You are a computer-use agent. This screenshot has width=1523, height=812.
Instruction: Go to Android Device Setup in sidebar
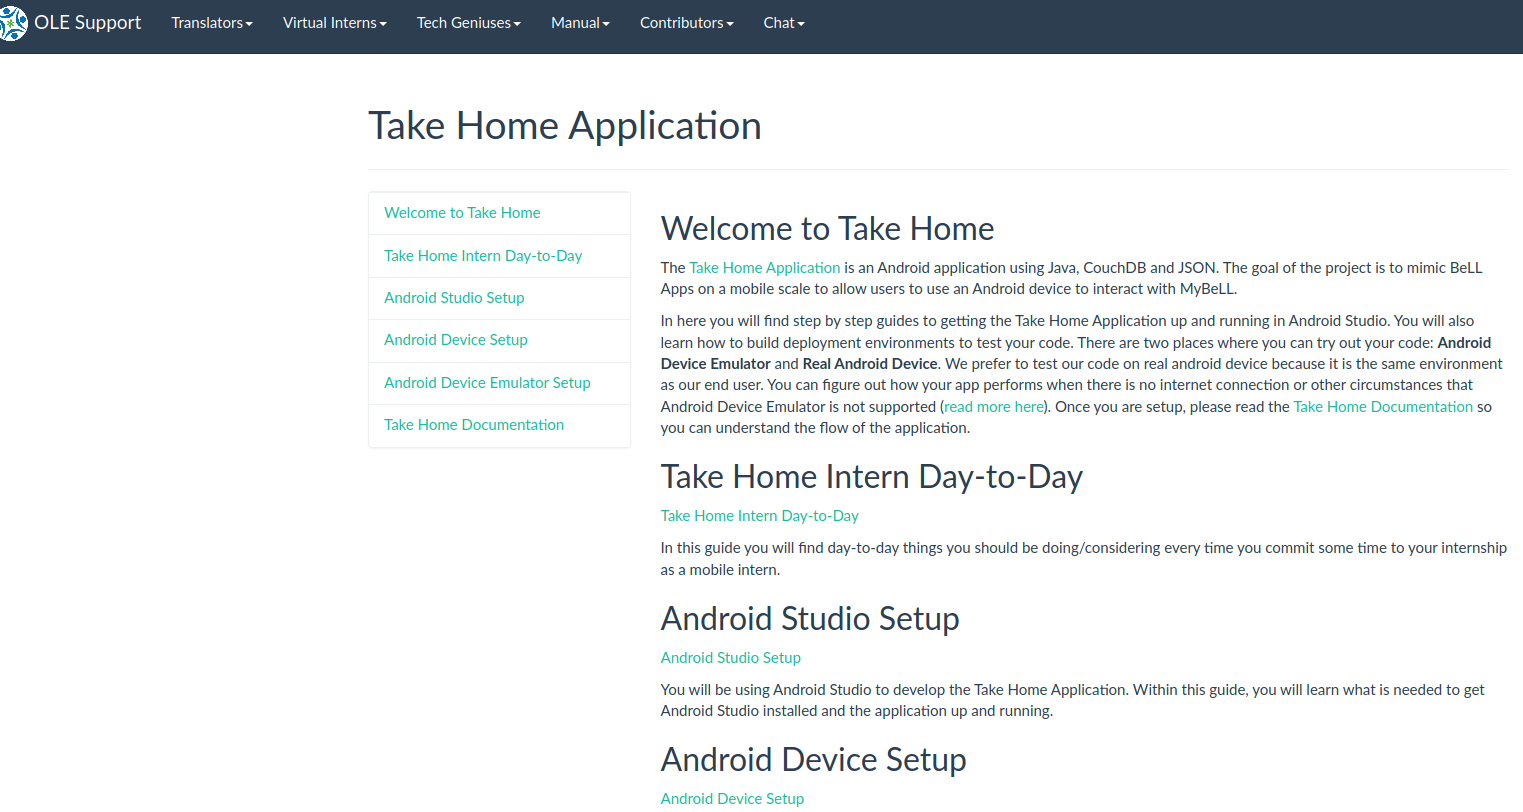pyautogui.click(x=499, y=340)
